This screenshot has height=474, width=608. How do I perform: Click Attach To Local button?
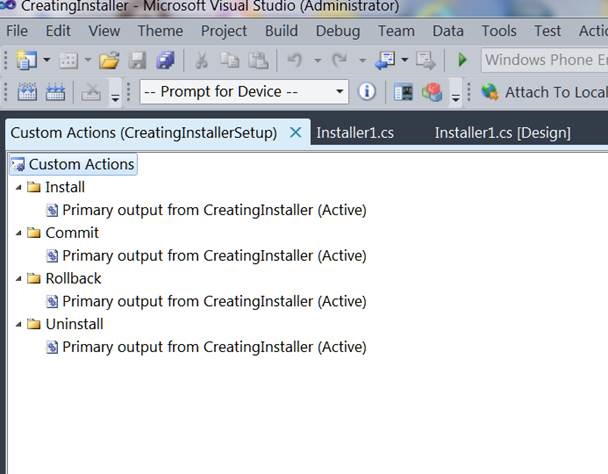545,92
